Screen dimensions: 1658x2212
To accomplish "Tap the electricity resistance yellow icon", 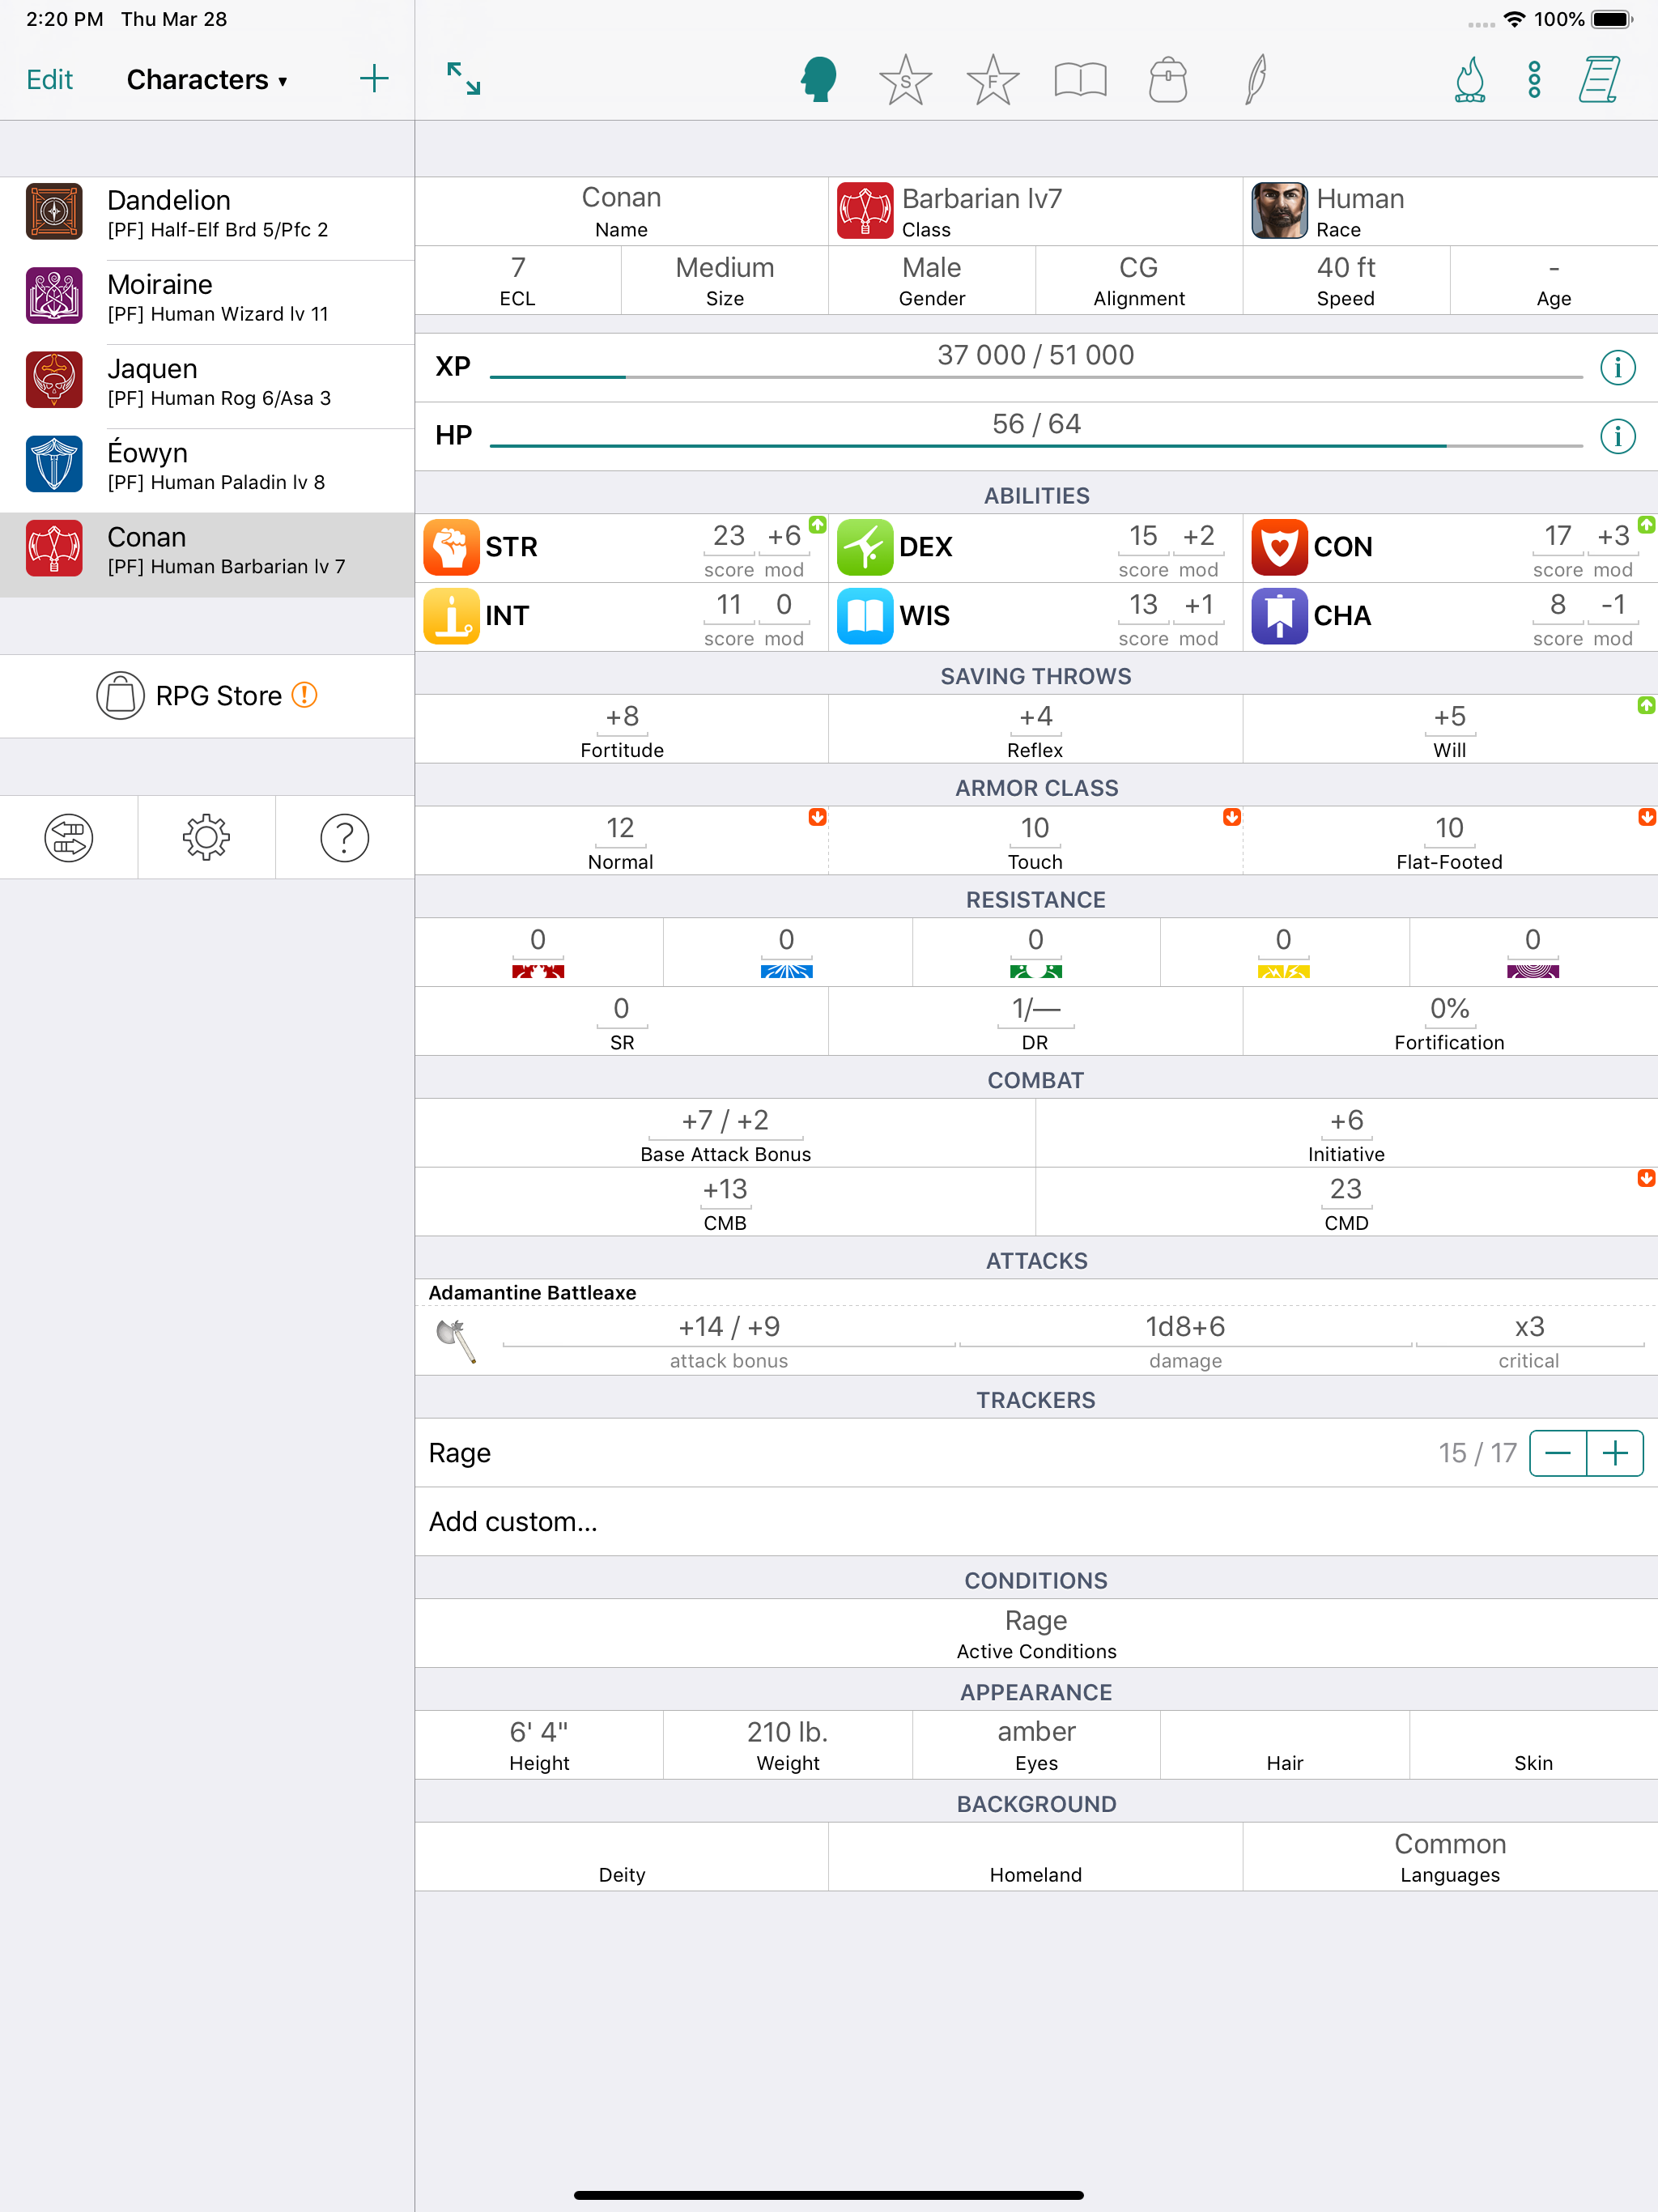I will coord(1283,971).
